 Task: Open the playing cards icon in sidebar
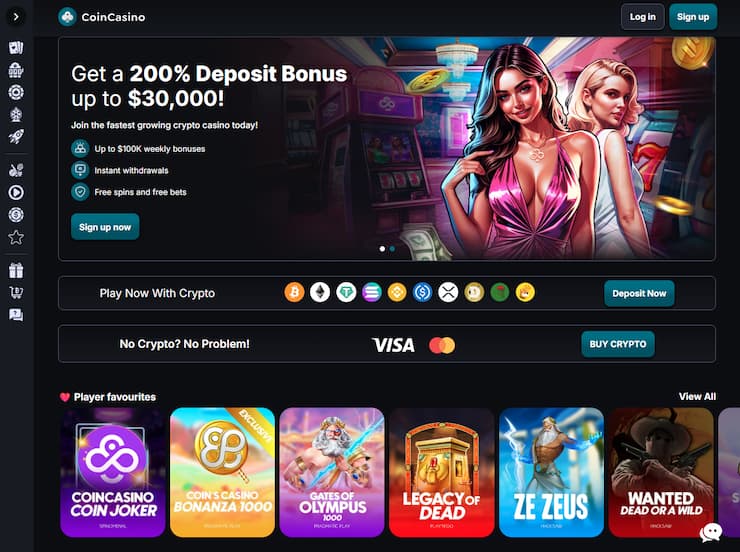[x=16, y=48]
